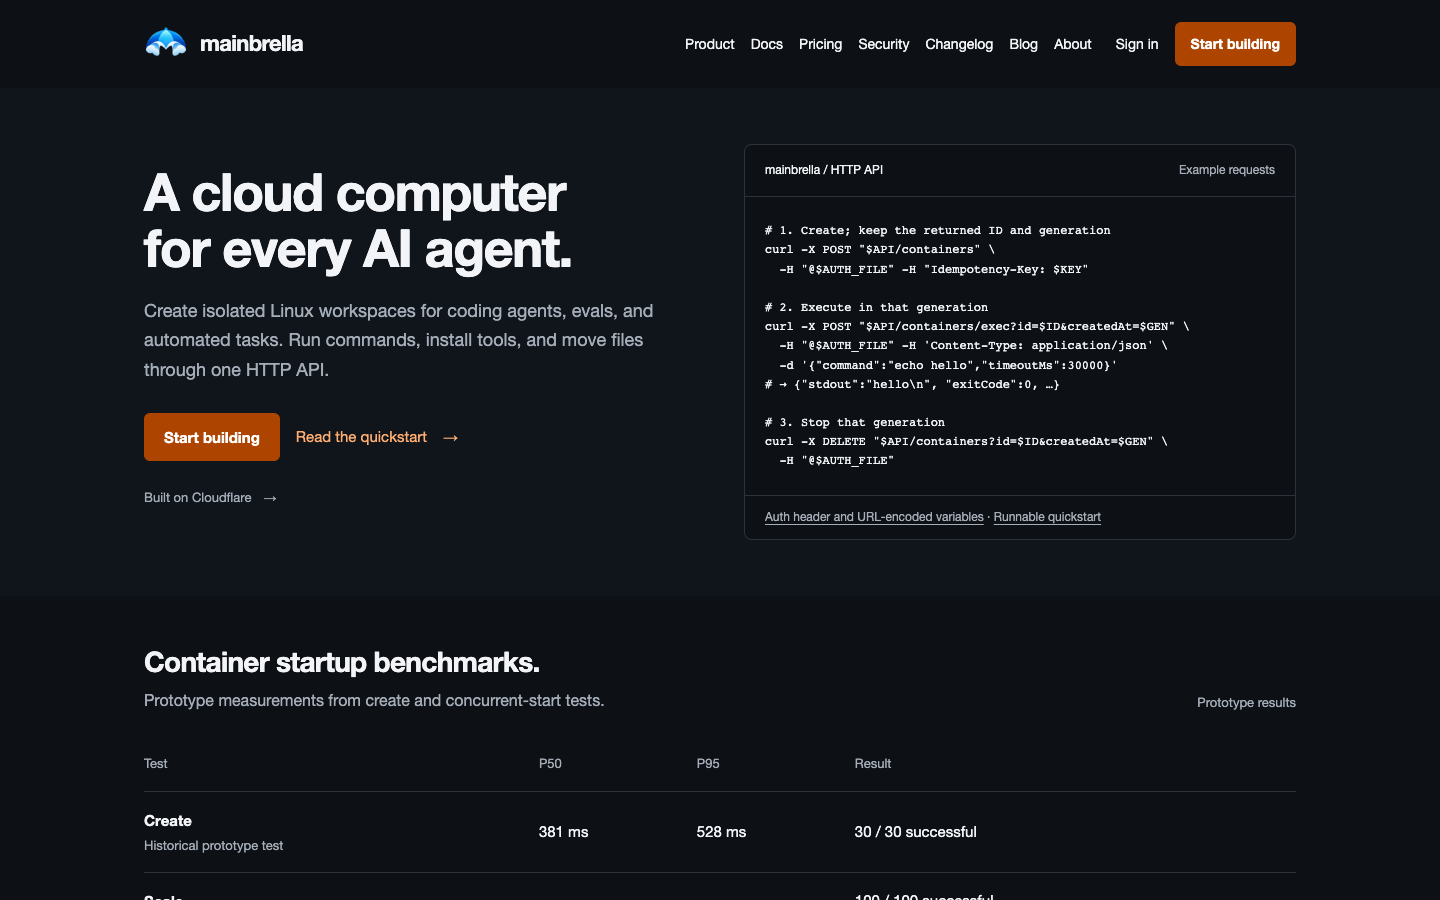Click the '# 1. Create; keep the returned ID' comment
Viewport: 1440px width, 900px height.
pyautogui.click(x=938, y=231)
